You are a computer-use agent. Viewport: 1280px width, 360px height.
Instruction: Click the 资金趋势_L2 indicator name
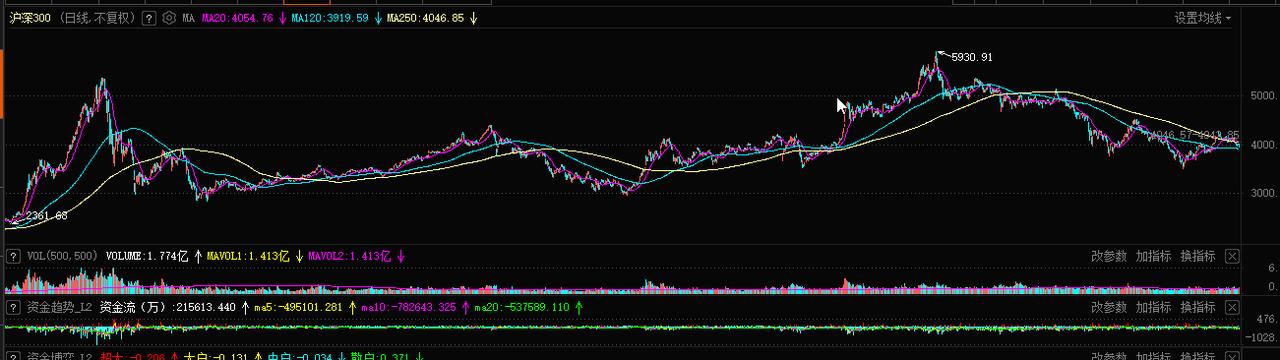tap(59, 307)
